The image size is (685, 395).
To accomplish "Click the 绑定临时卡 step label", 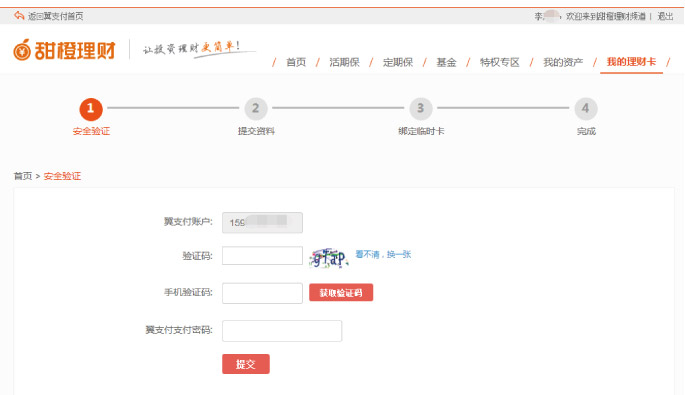I will pyautogui.click(x=421, y=131).
